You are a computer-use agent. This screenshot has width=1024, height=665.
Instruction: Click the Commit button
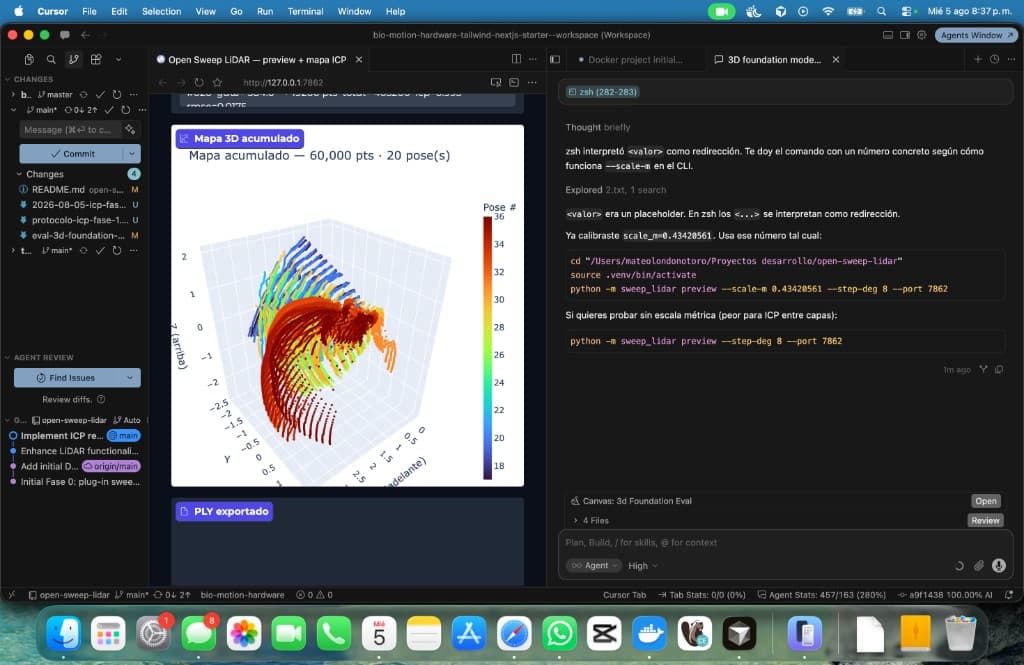[x=71, y=154]
